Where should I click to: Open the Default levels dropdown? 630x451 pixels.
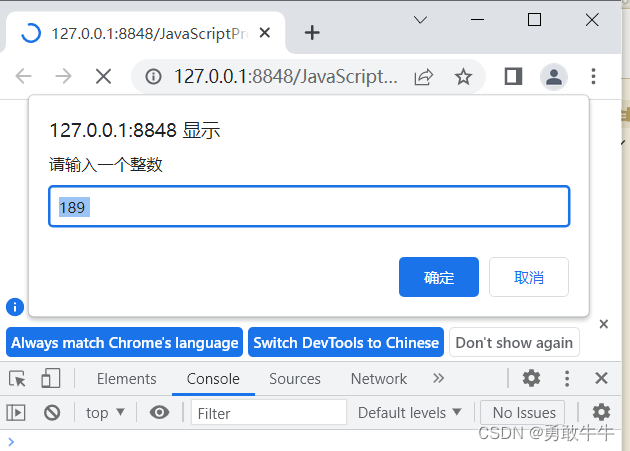[409, 413]
